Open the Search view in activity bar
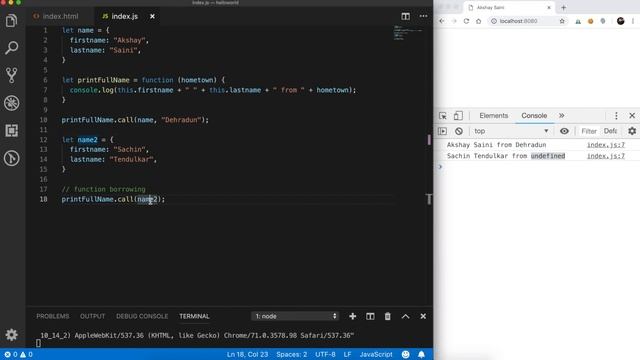Viewport: 640px width, 360px height. (11, 48)
